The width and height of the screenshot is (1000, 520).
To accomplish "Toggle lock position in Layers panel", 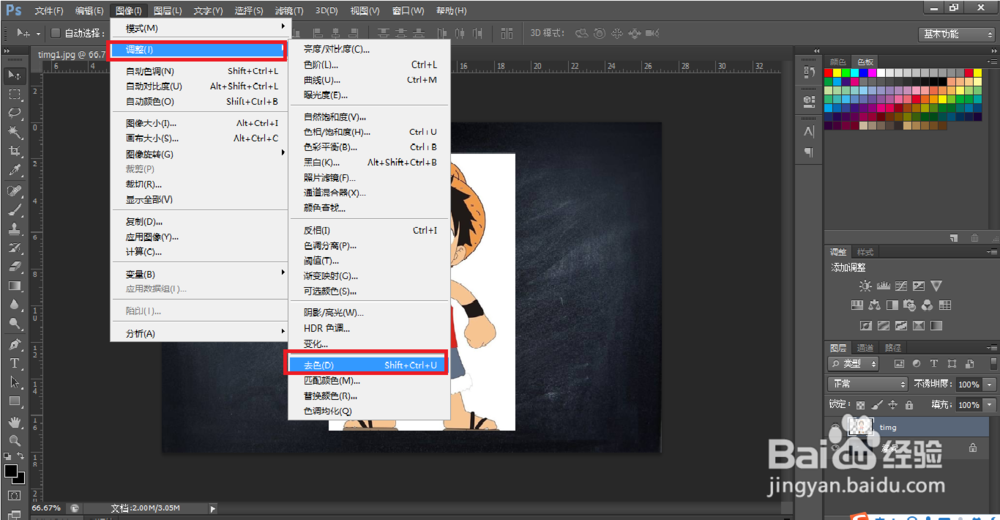I will 892,405.
